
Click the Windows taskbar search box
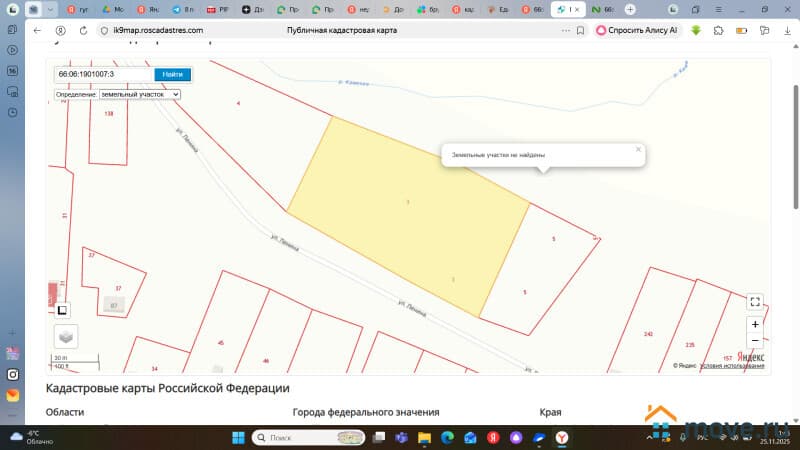(x=307, y=438)
